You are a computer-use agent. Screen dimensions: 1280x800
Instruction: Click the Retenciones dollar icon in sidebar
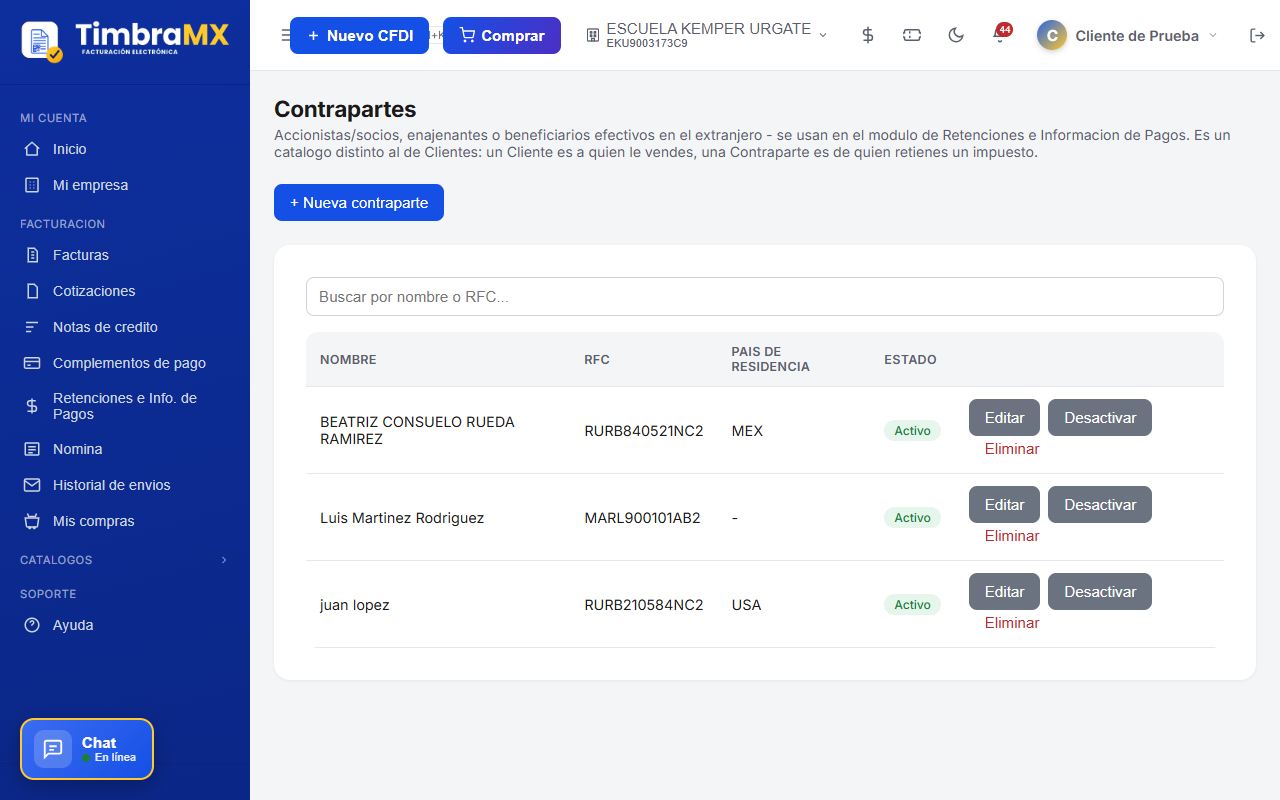coord(32,406)
